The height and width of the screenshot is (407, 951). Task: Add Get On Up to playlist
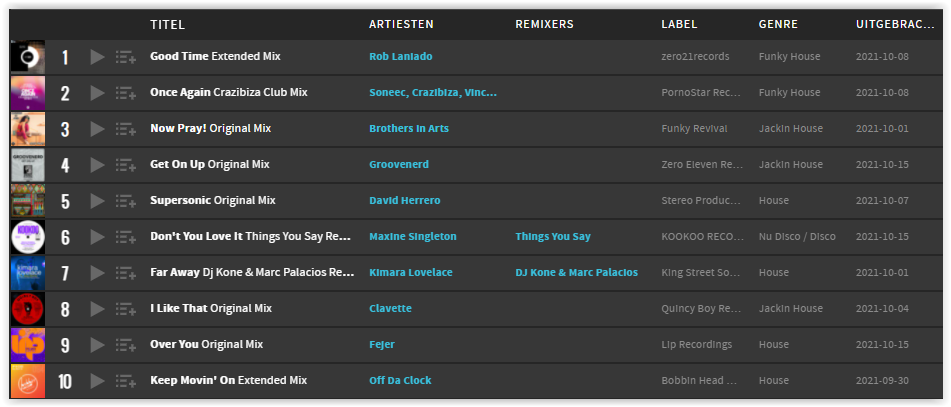[126, 165]
